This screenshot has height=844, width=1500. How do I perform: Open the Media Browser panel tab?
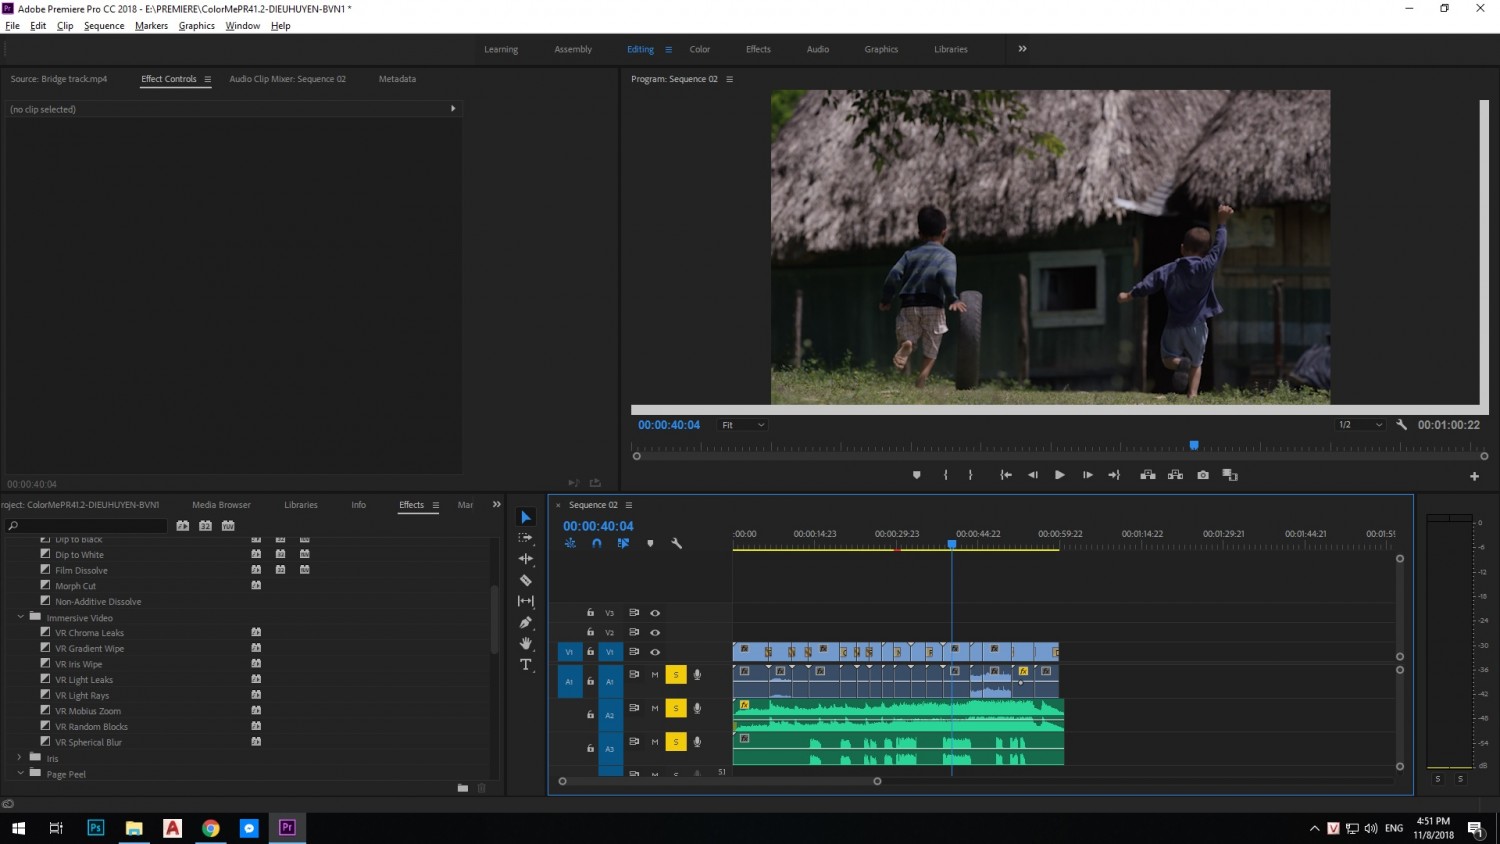(x=221, y=505)
